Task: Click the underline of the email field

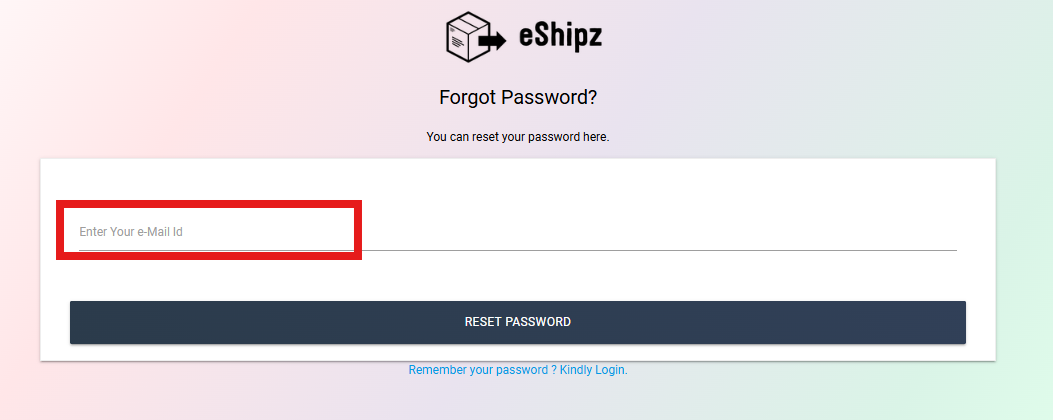Action: (x=518, y=250)
